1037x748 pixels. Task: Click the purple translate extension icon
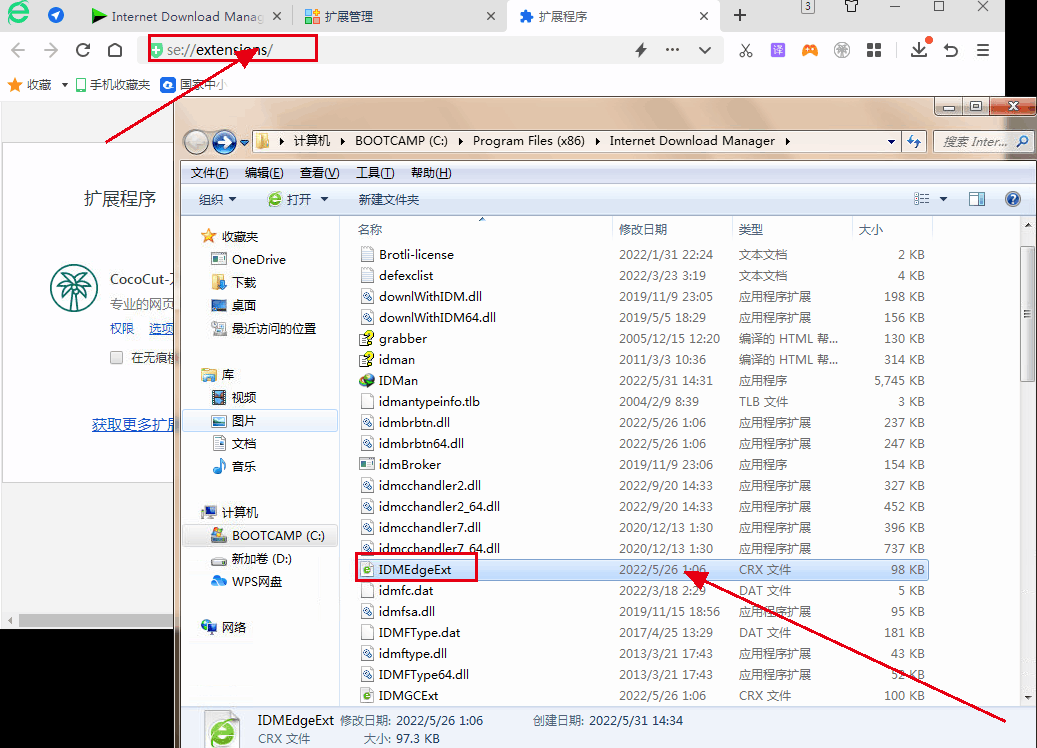778,50
